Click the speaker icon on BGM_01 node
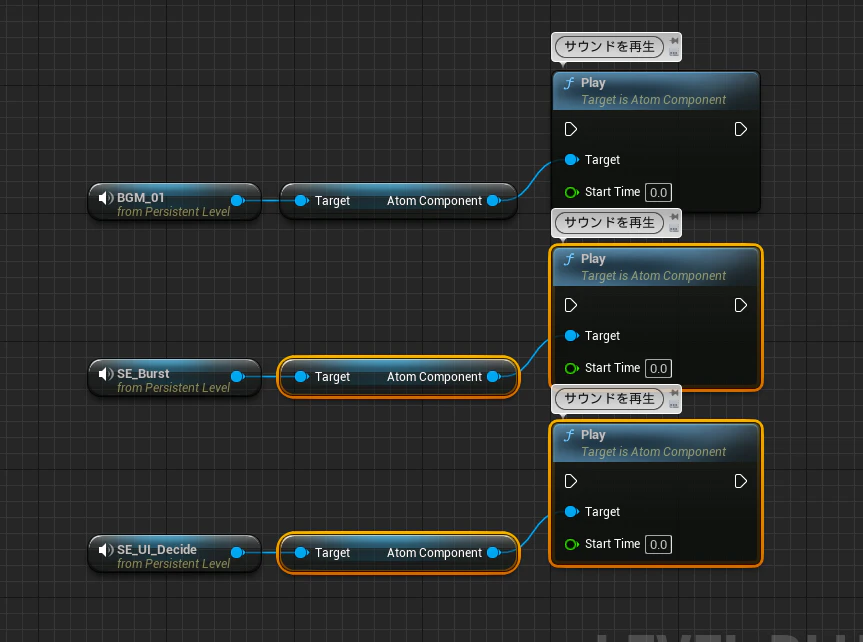This screenshot has width=863, height=642. click(106, 198)
